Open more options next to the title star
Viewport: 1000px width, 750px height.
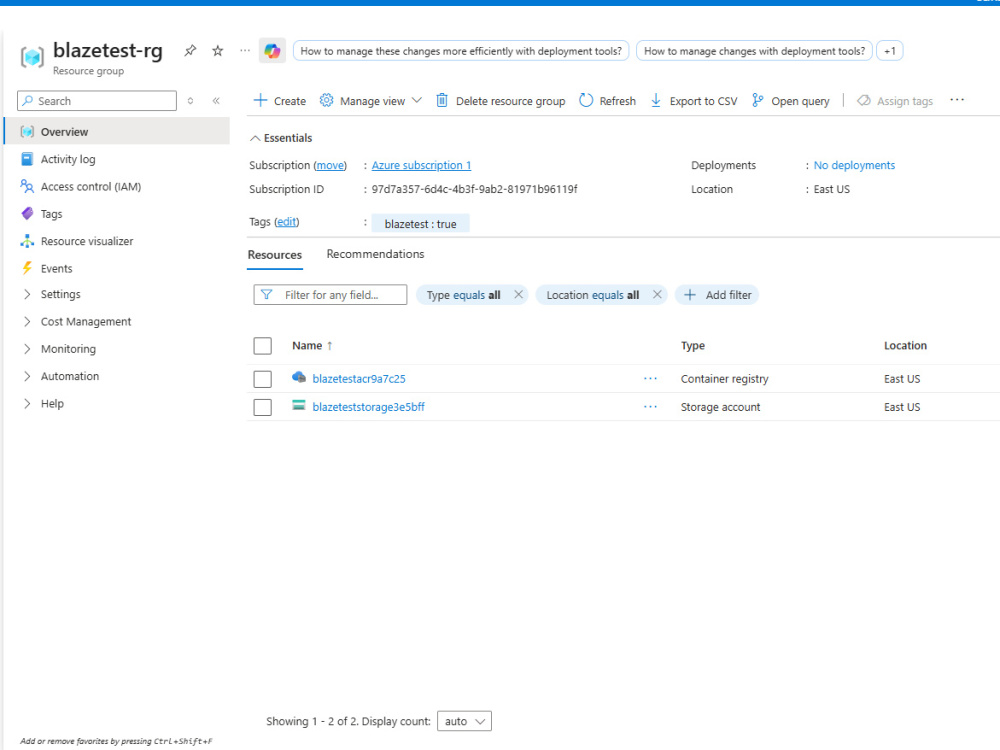coord(245,50)
